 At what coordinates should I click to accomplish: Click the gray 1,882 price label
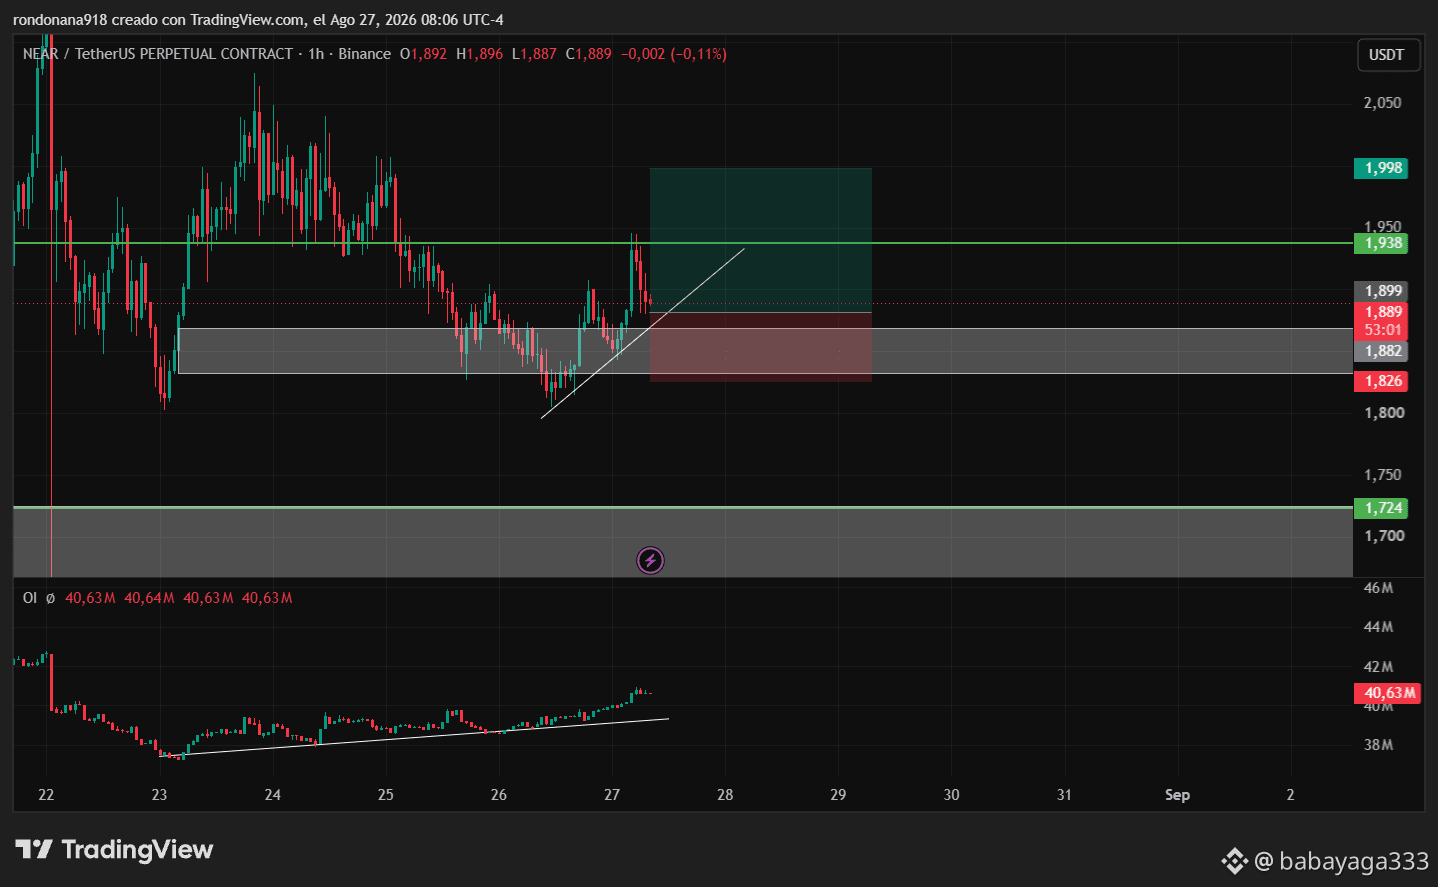1381,351
